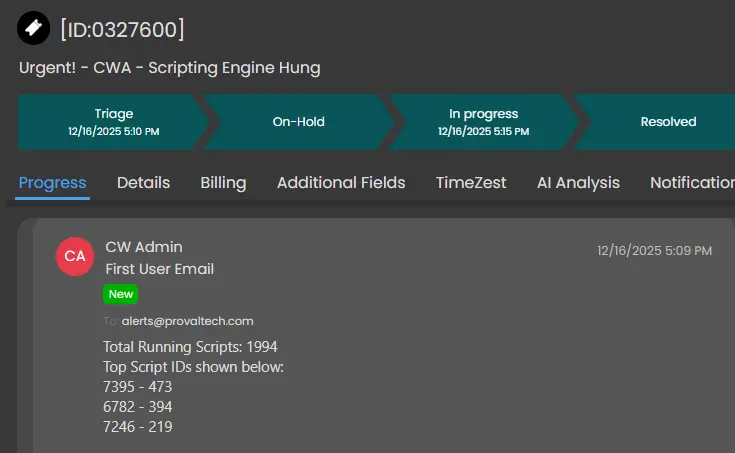The height and width of the screenshot is (453, 735).
Task: Move ticket to On-Hold stage
Action: (298, 122)
